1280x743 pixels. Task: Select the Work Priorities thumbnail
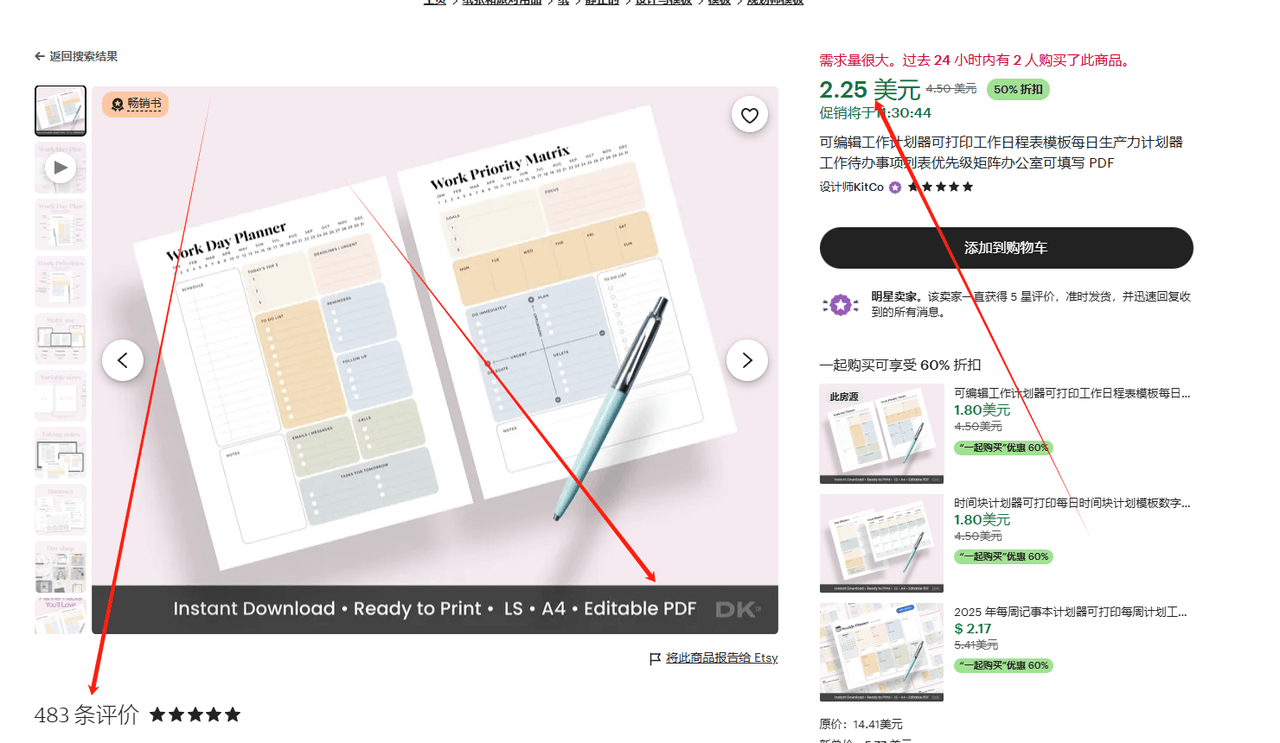click(x=60, y=281)
